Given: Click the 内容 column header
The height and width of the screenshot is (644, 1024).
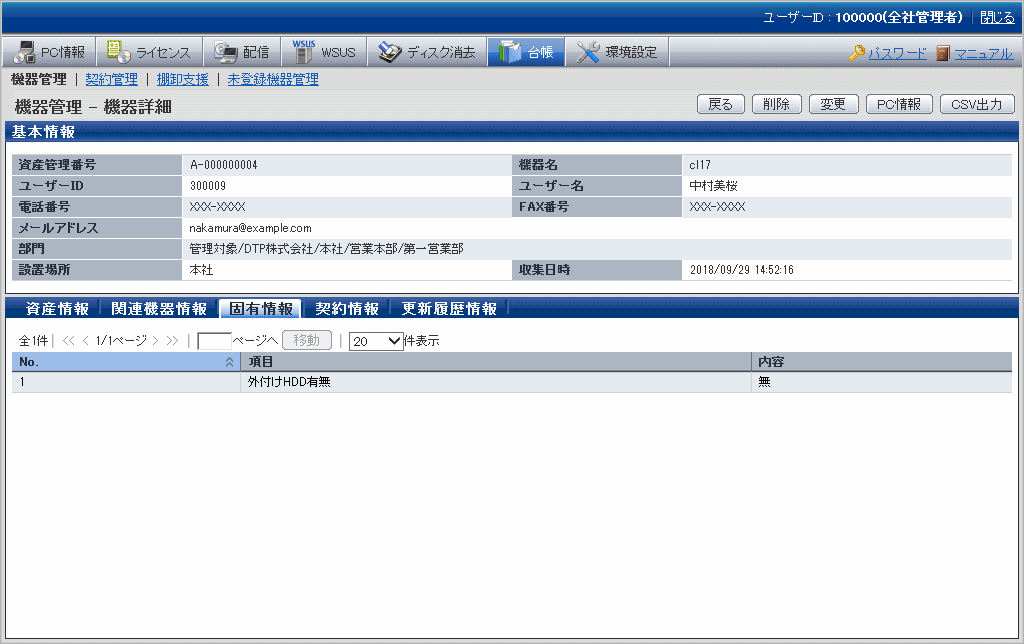Looking at the screenshot, I should (882, 362).
